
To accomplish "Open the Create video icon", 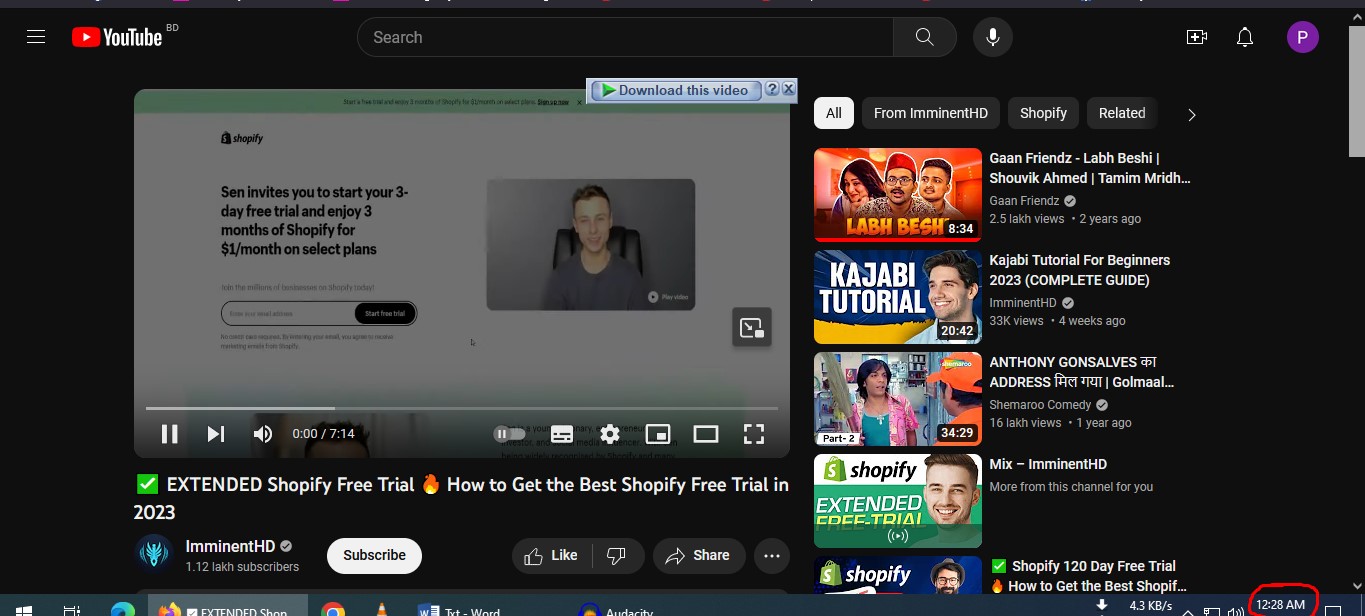I will pyautogui.click(x=1196, y=37).
